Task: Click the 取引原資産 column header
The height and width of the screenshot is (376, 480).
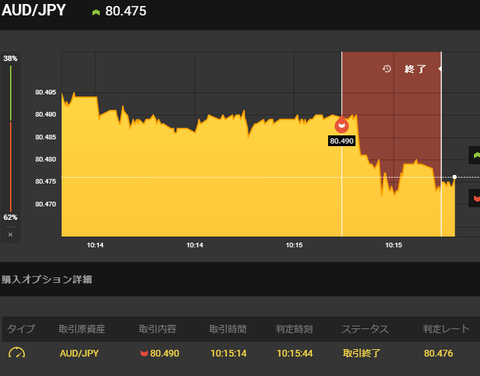Action: [x=82, y=329]
